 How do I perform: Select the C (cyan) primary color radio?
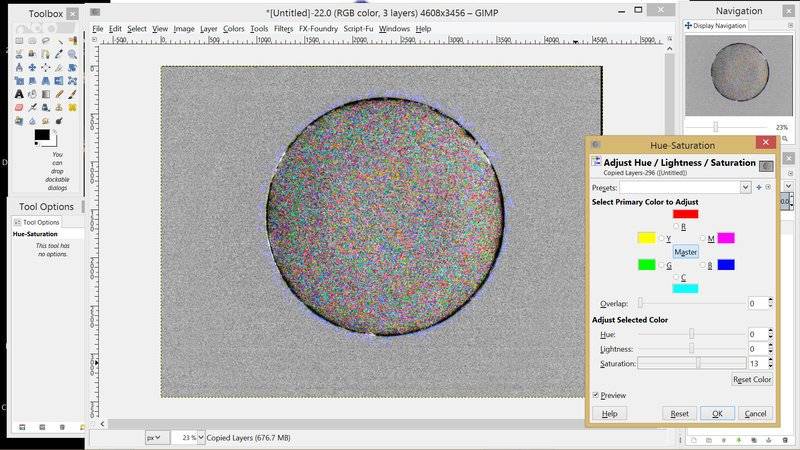coord(677,277)
